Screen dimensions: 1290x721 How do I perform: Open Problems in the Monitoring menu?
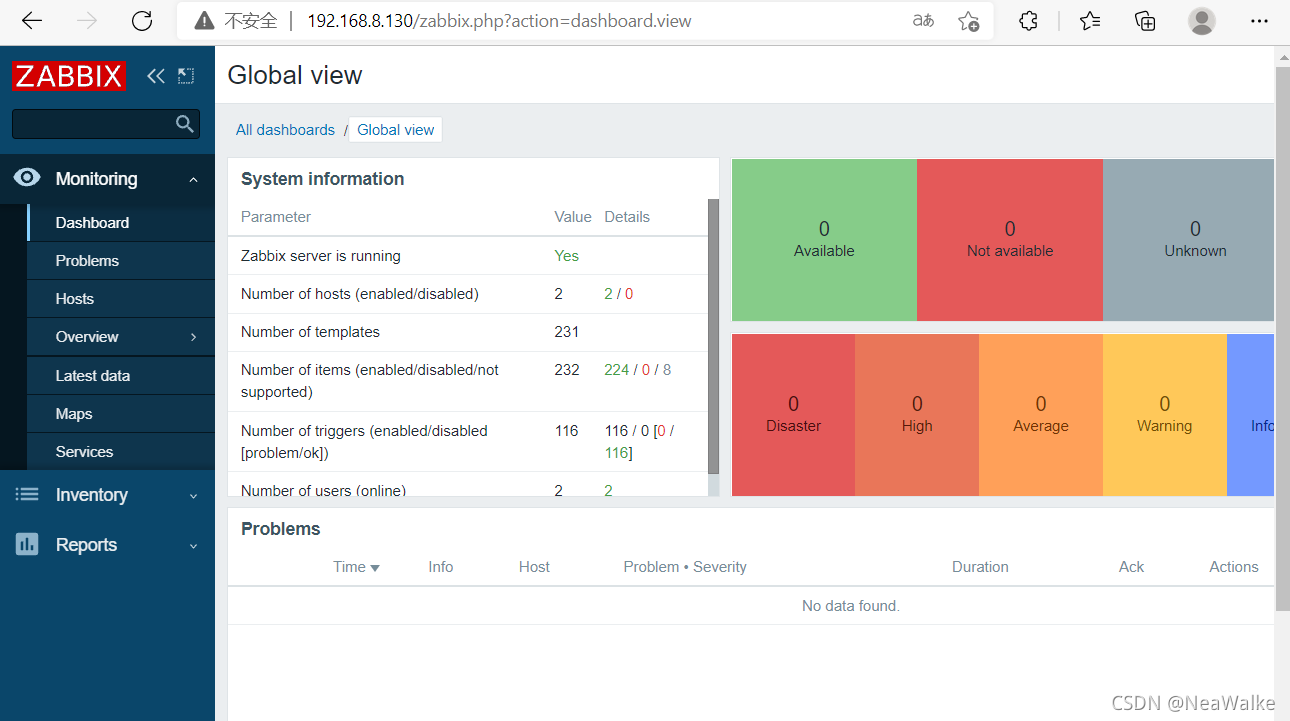tap(121, 261)
